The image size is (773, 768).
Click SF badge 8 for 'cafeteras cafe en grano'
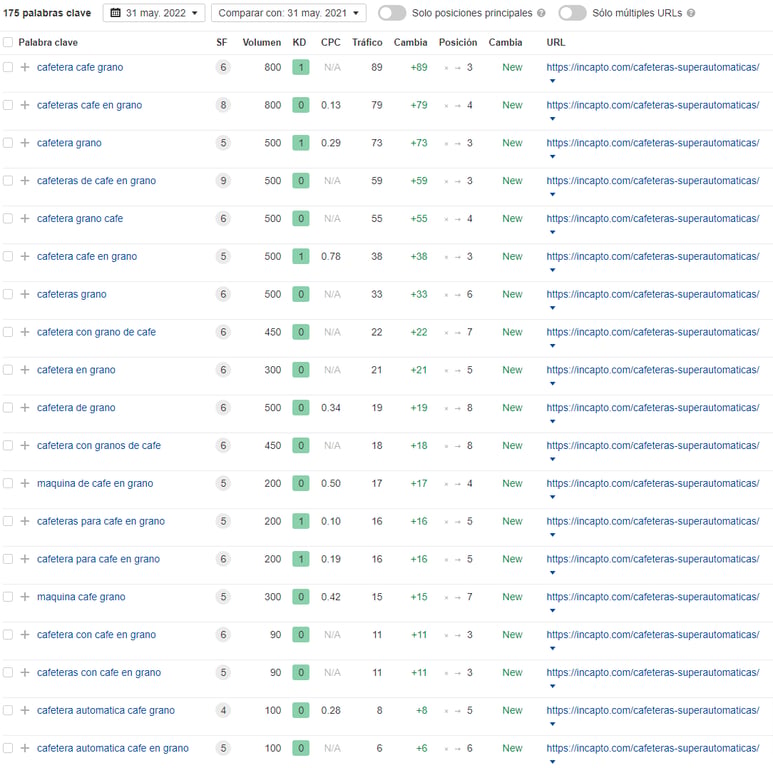click(223, 105)
